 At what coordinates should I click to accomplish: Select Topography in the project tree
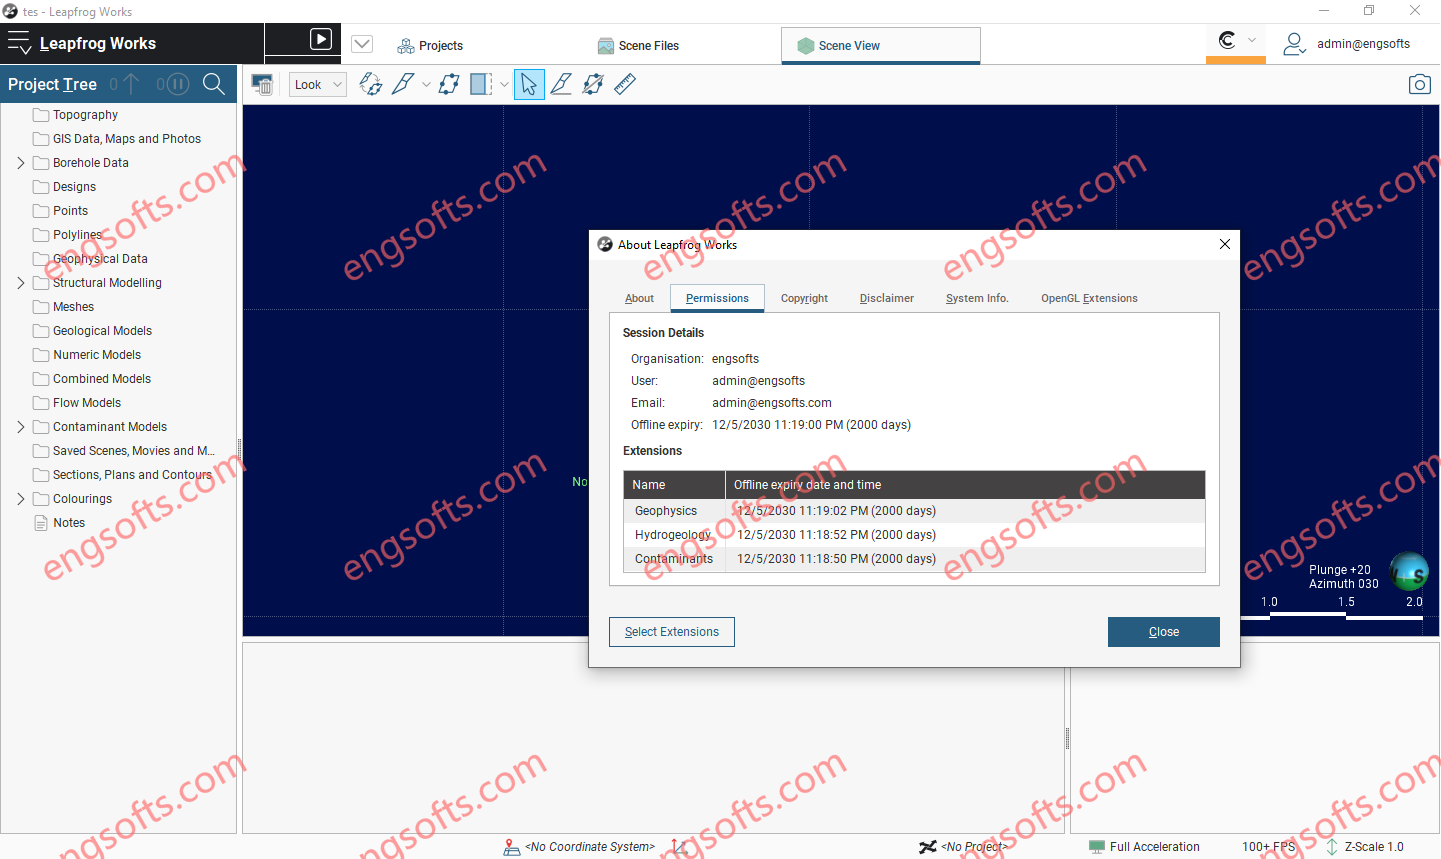85,115
